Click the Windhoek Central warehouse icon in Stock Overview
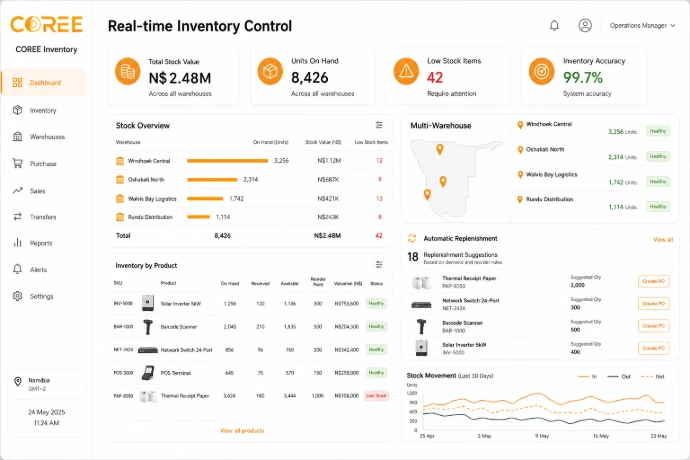 (120, 161)
